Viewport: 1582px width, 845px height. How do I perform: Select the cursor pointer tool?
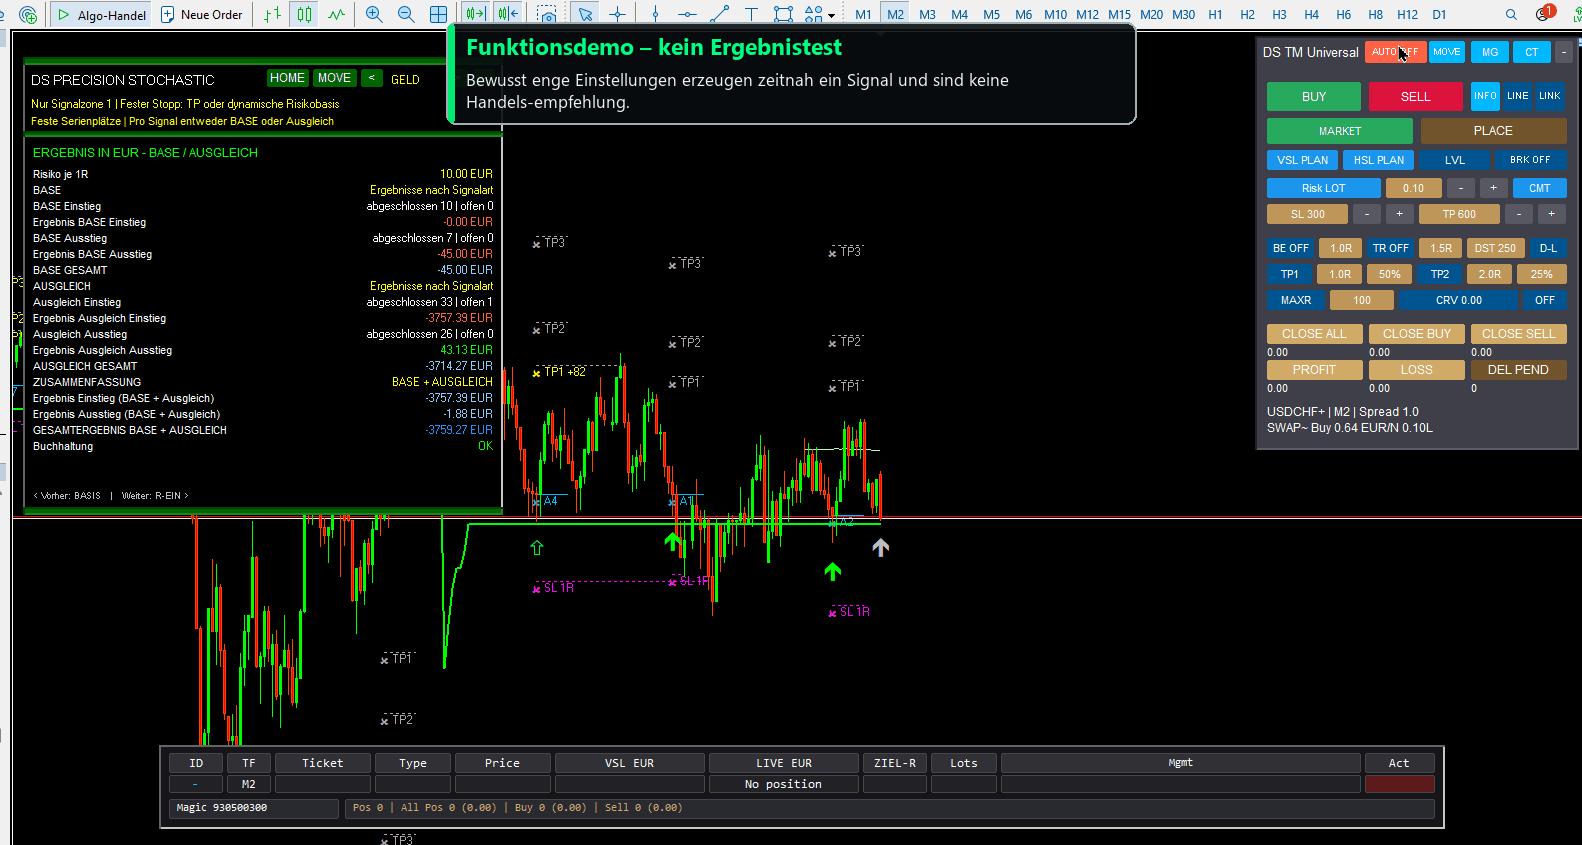tap(585, 14)
